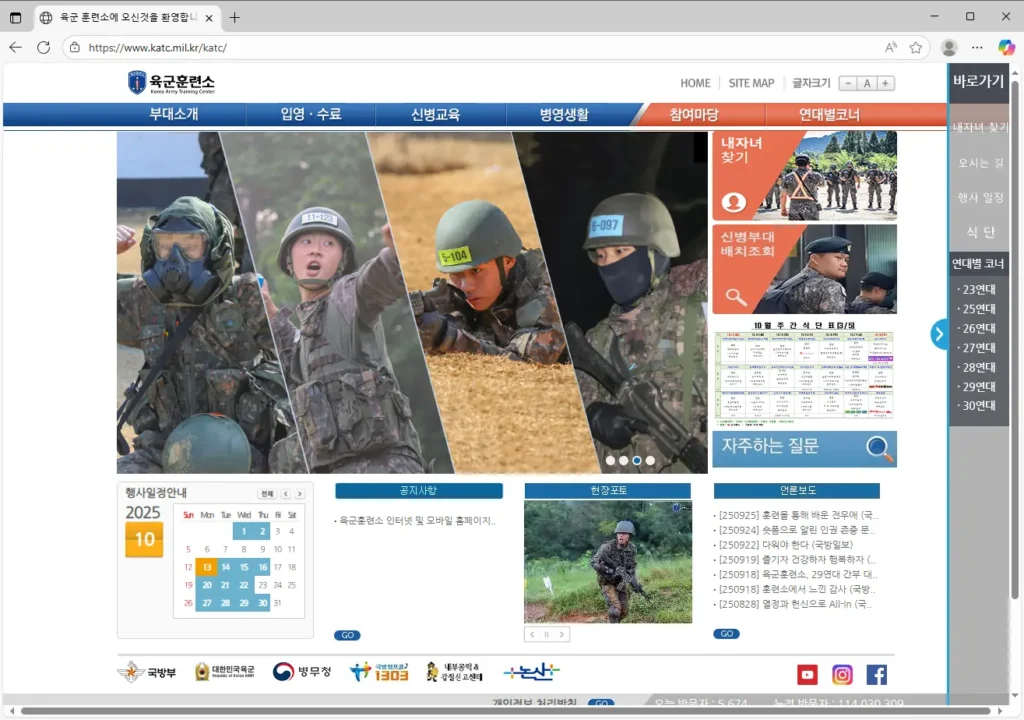Open the weekly meal plan thumbnail
Image resolution: width=1024 pixels, height=720 pixels.
(x=804, y=376)
